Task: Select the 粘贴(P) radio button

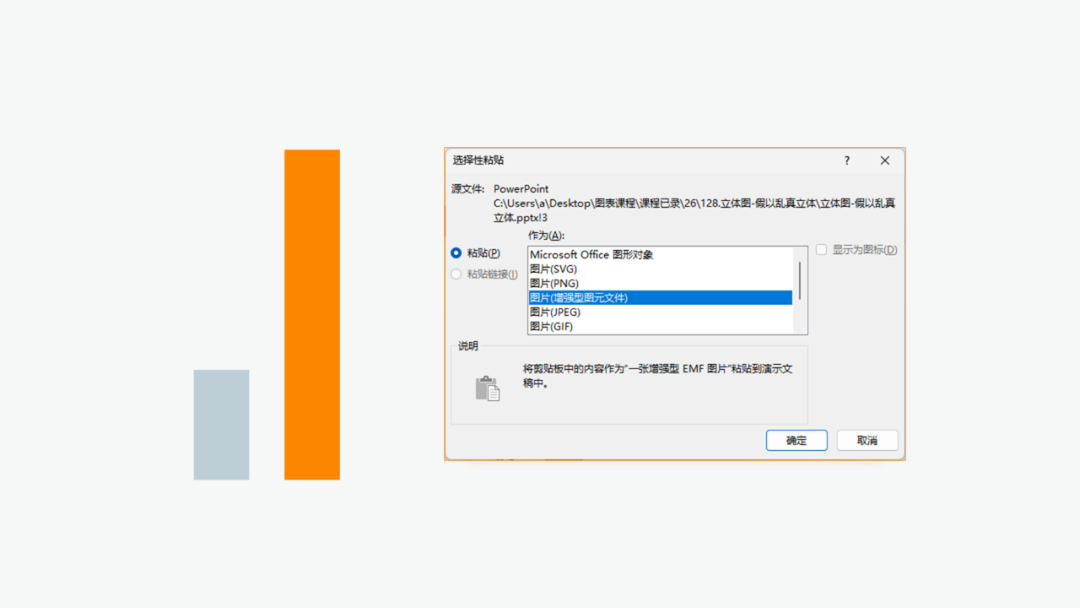Action: 456,253
